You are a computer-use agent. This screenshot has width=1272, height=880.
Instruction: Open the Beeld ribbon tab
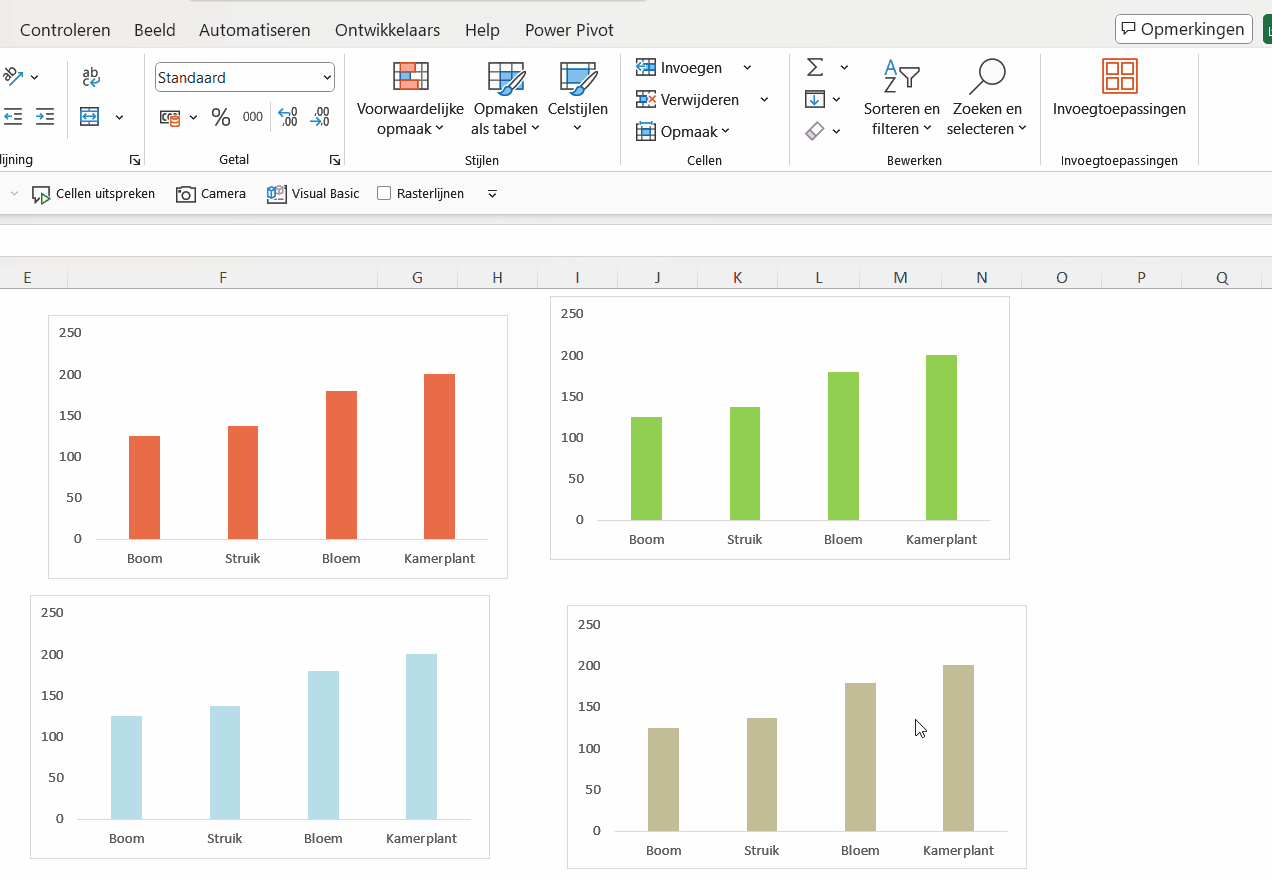(154, 30)
